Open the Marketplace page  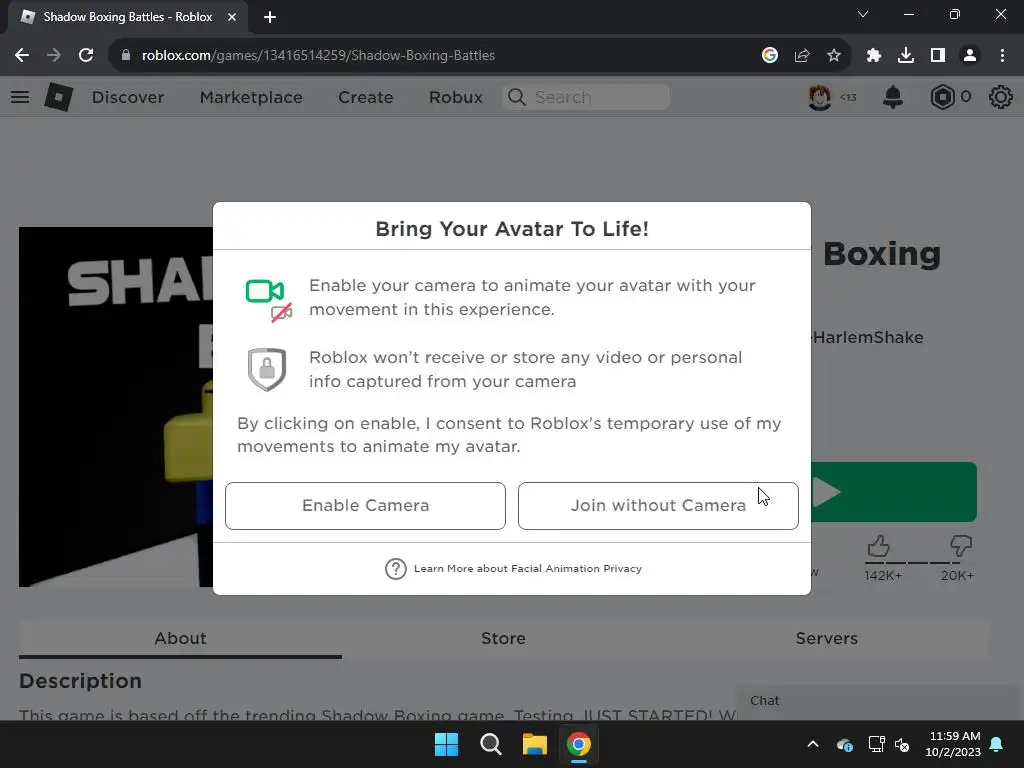[x=251, y=97]
